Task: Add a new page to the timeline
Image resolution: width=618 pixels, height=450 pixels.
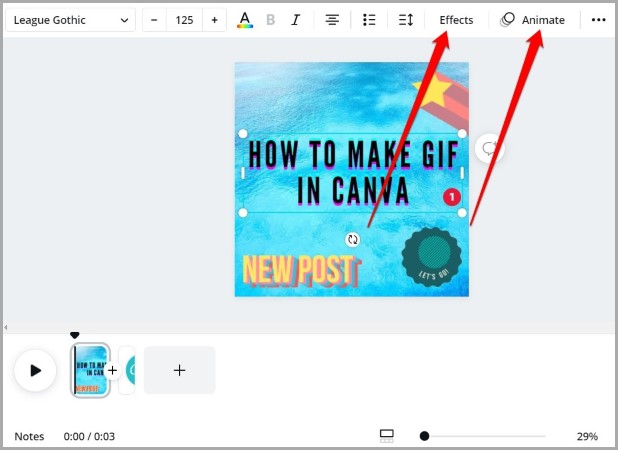Action: 180,370
